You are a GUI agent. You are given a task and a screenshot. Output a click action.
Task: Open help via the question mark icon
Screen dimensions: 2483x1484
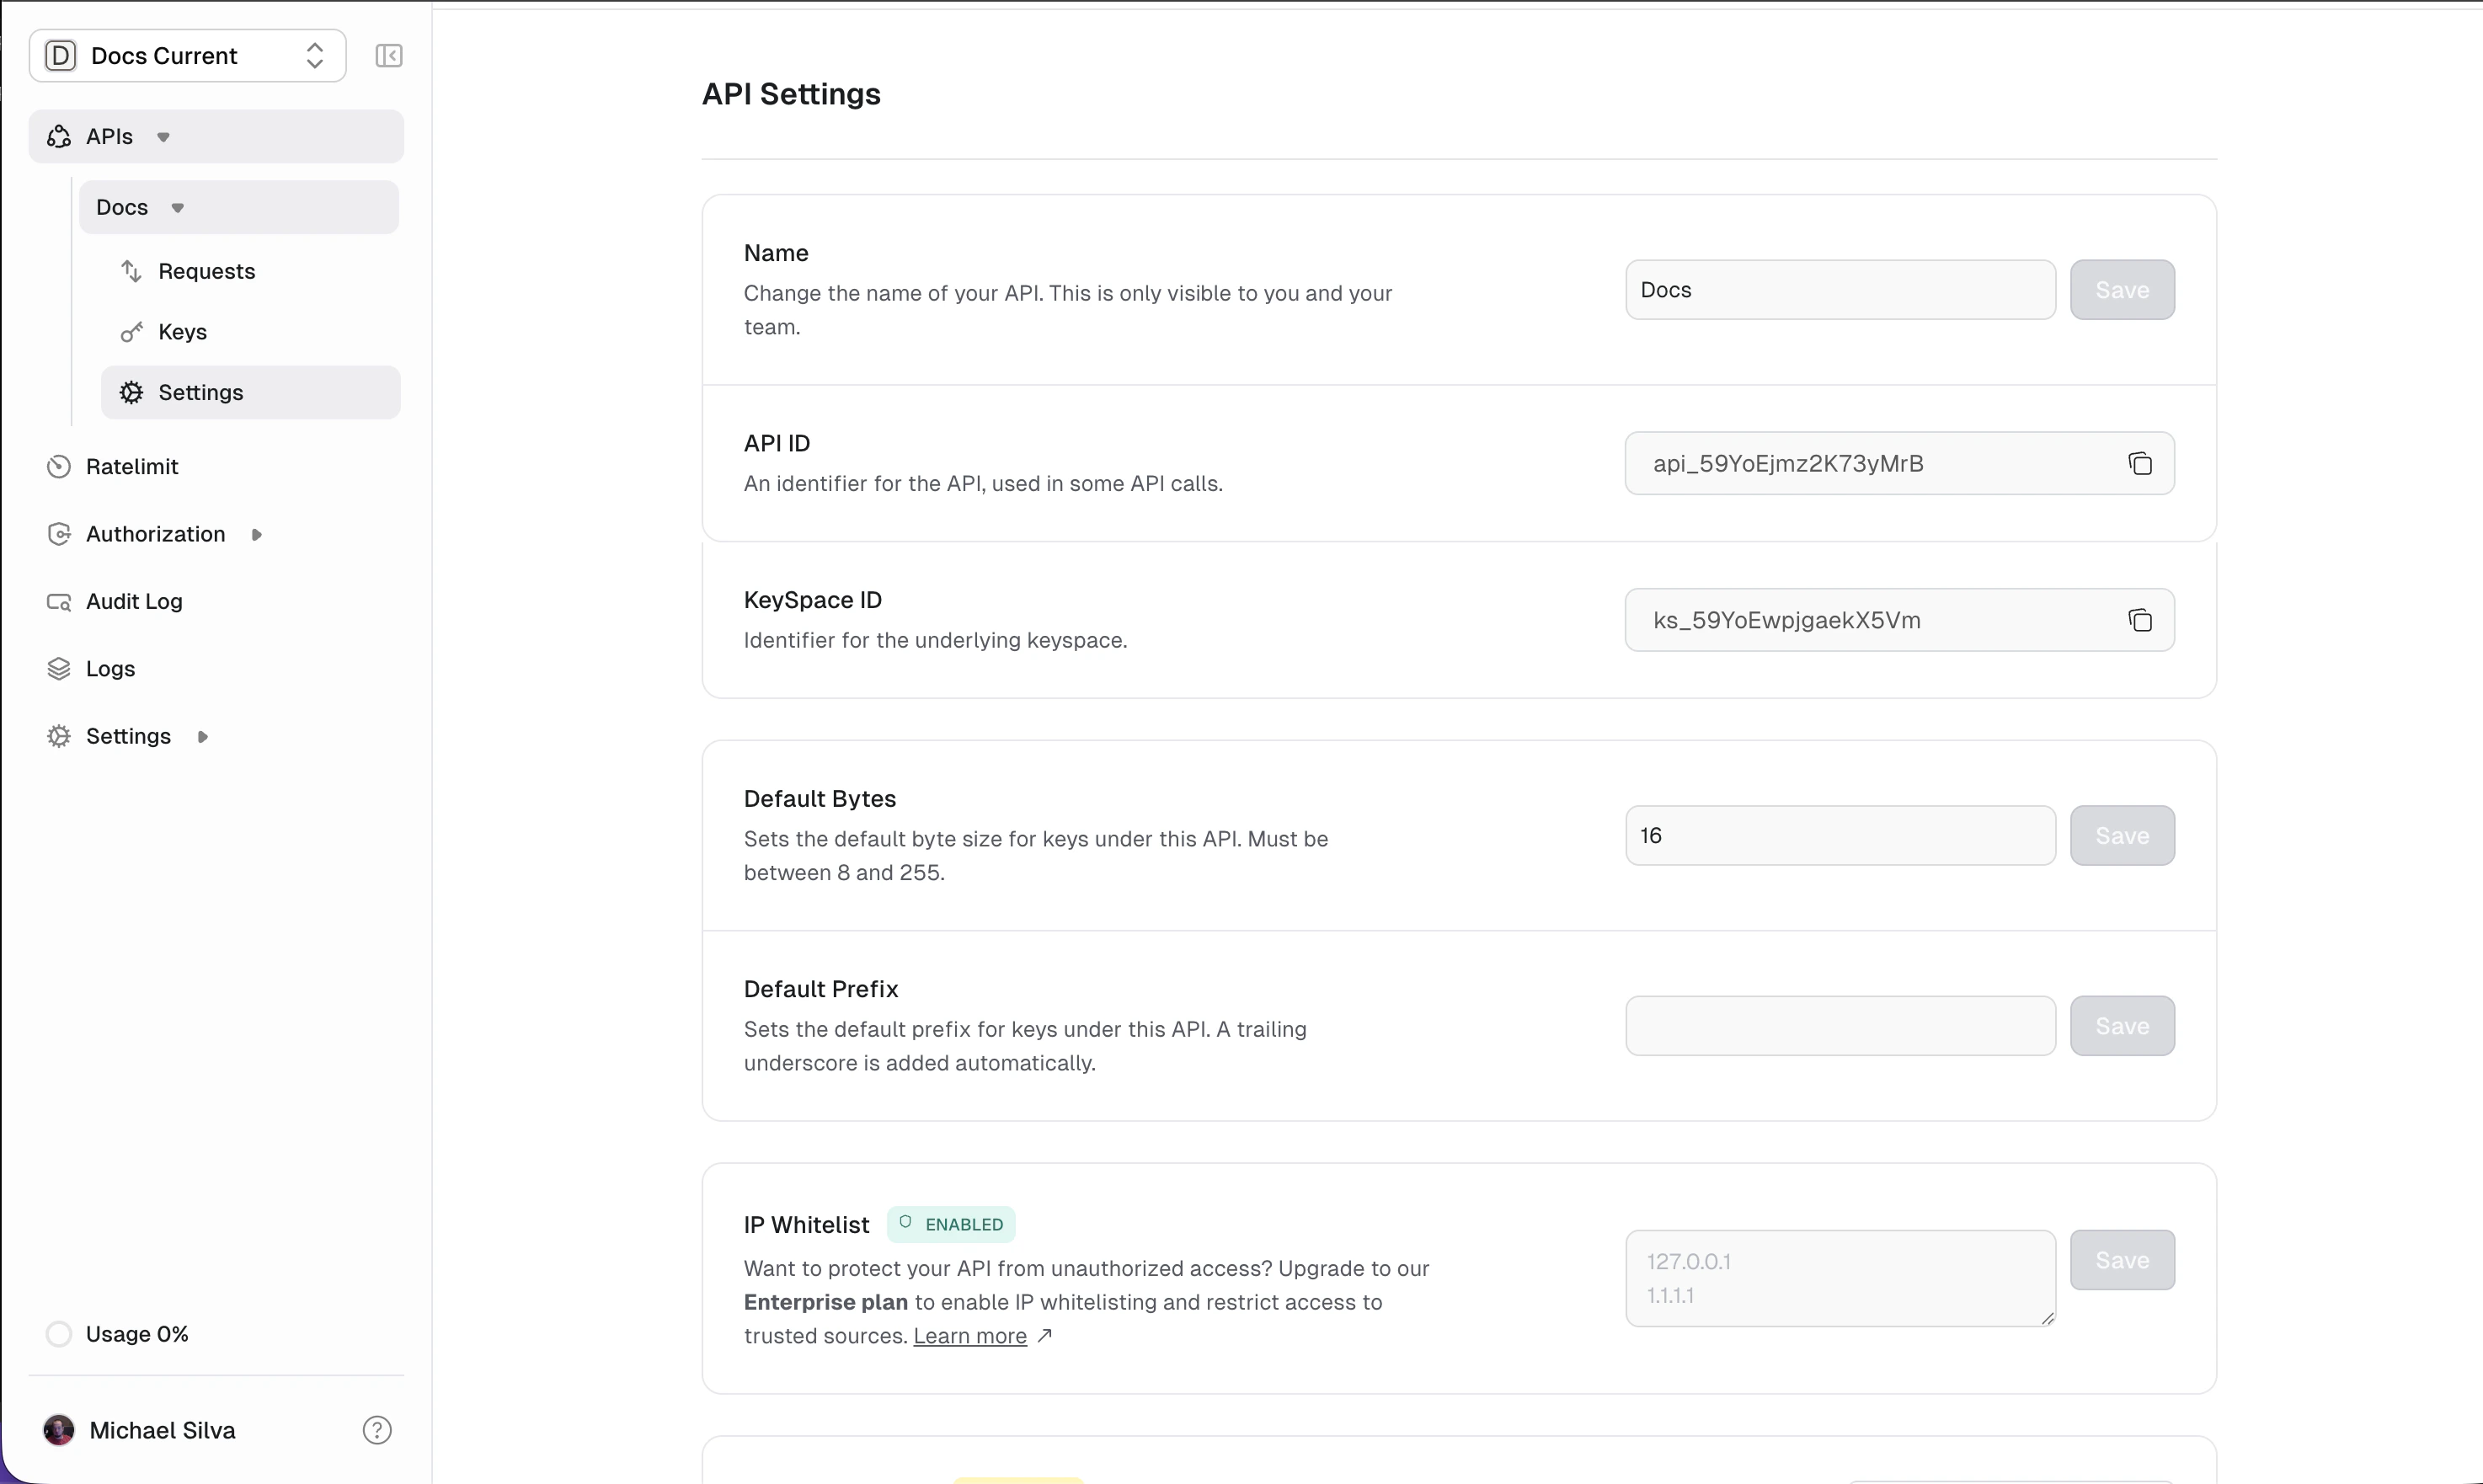coord(377,1430)
